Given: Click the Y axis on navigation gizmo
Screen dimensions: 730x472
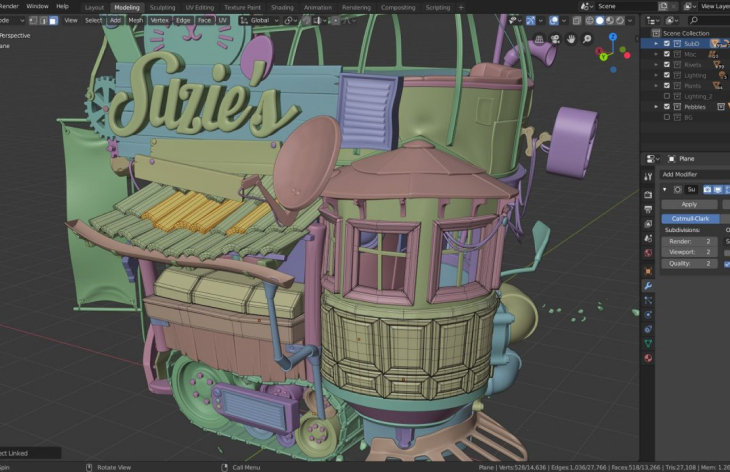Looking at the screenshot, I should click(603, 57).
